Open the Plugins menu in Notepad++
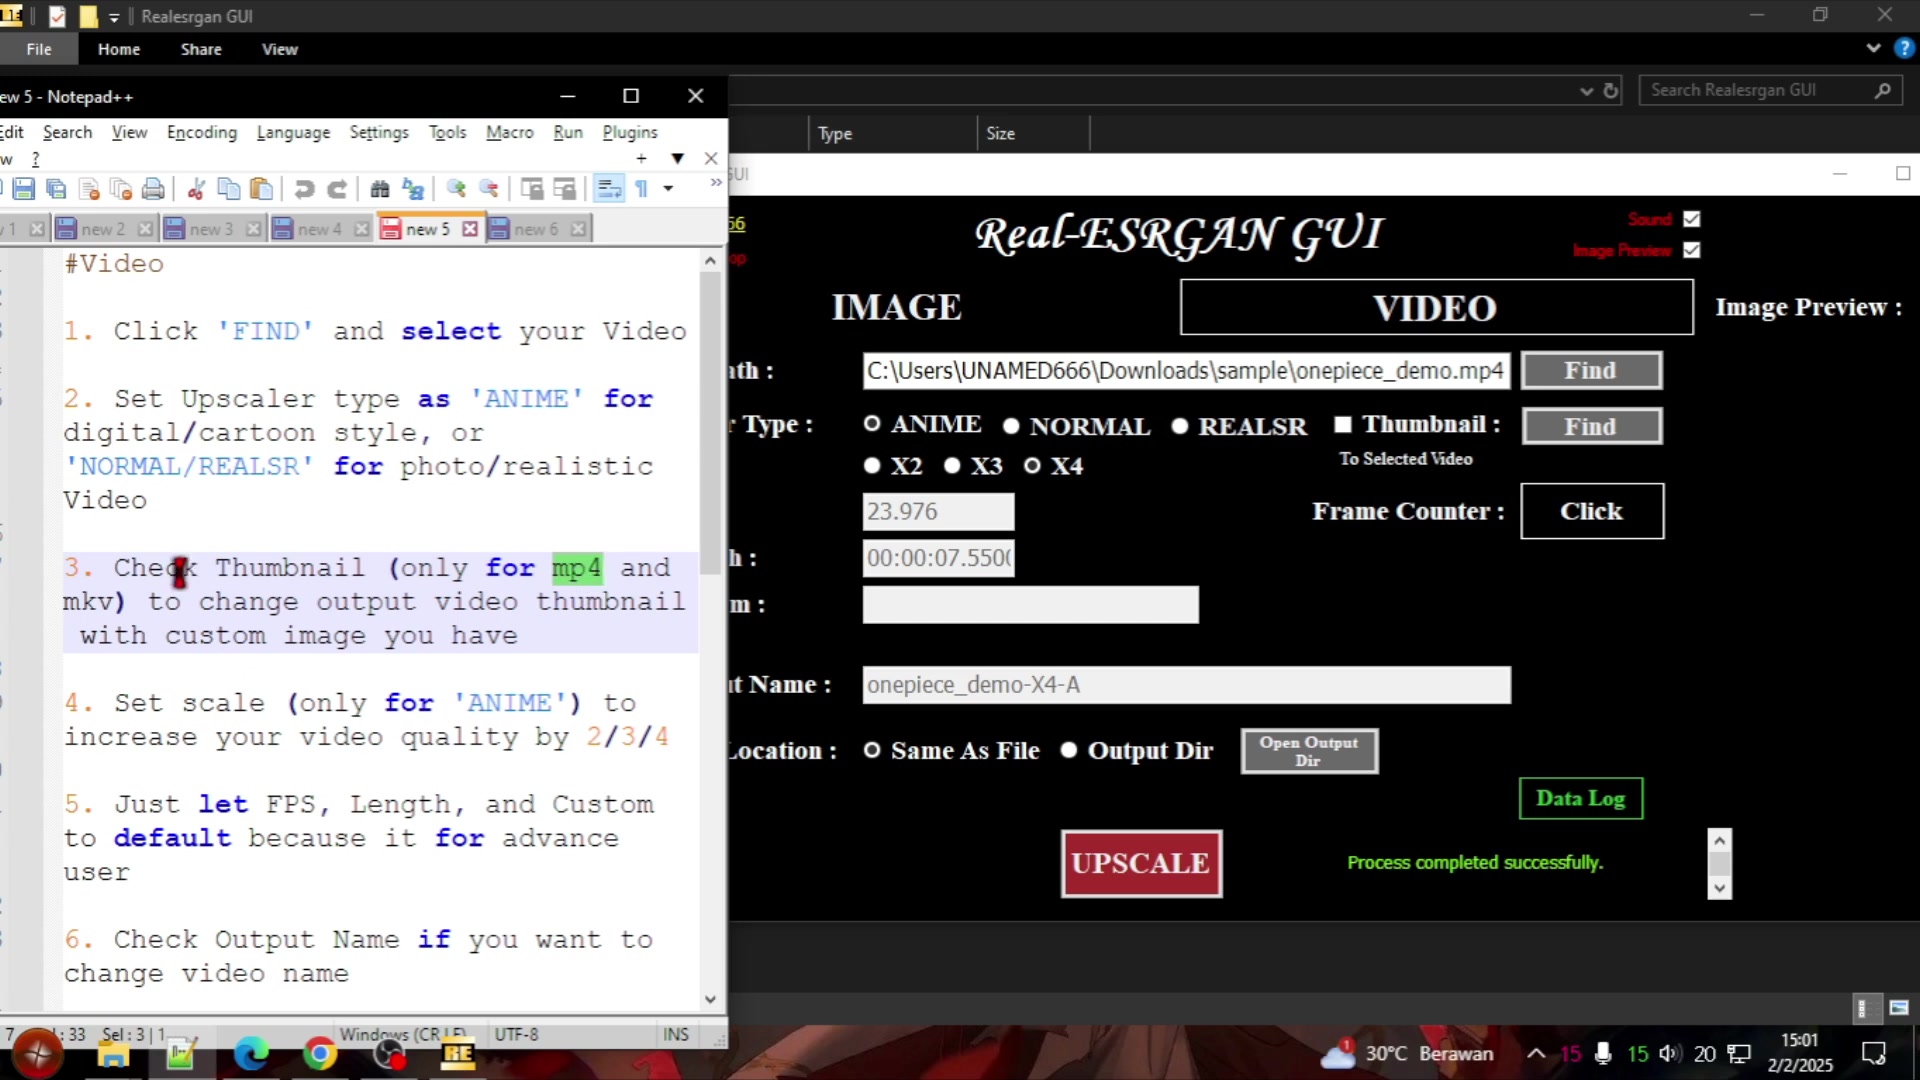This screenshot has width=1920, height=1080. coord(630,132)
